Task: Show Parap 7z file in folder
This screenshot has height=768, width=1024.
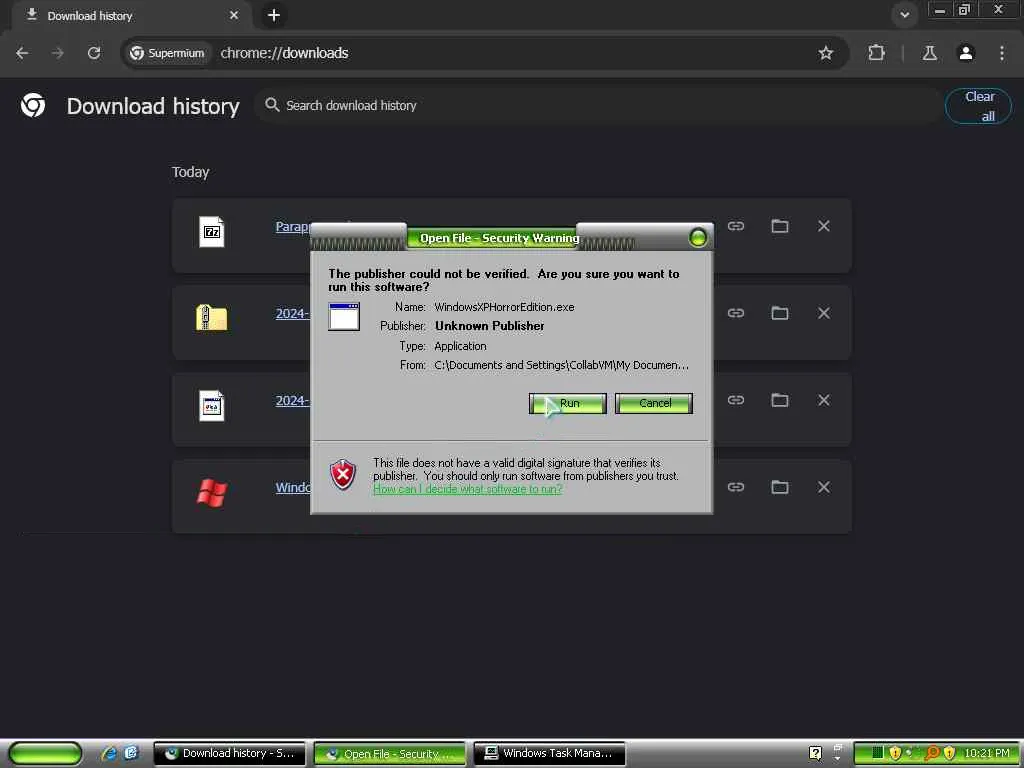Action: pos(780,226)
